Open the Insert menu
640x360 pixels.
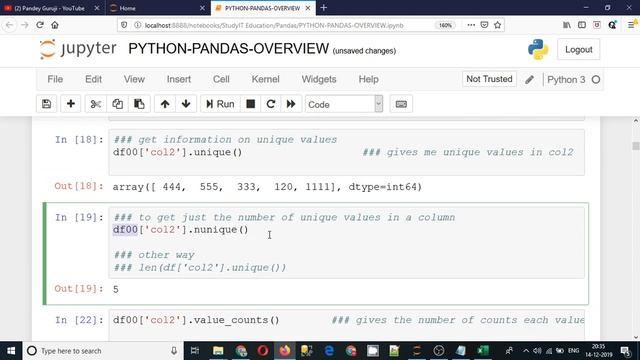point(179,79)
